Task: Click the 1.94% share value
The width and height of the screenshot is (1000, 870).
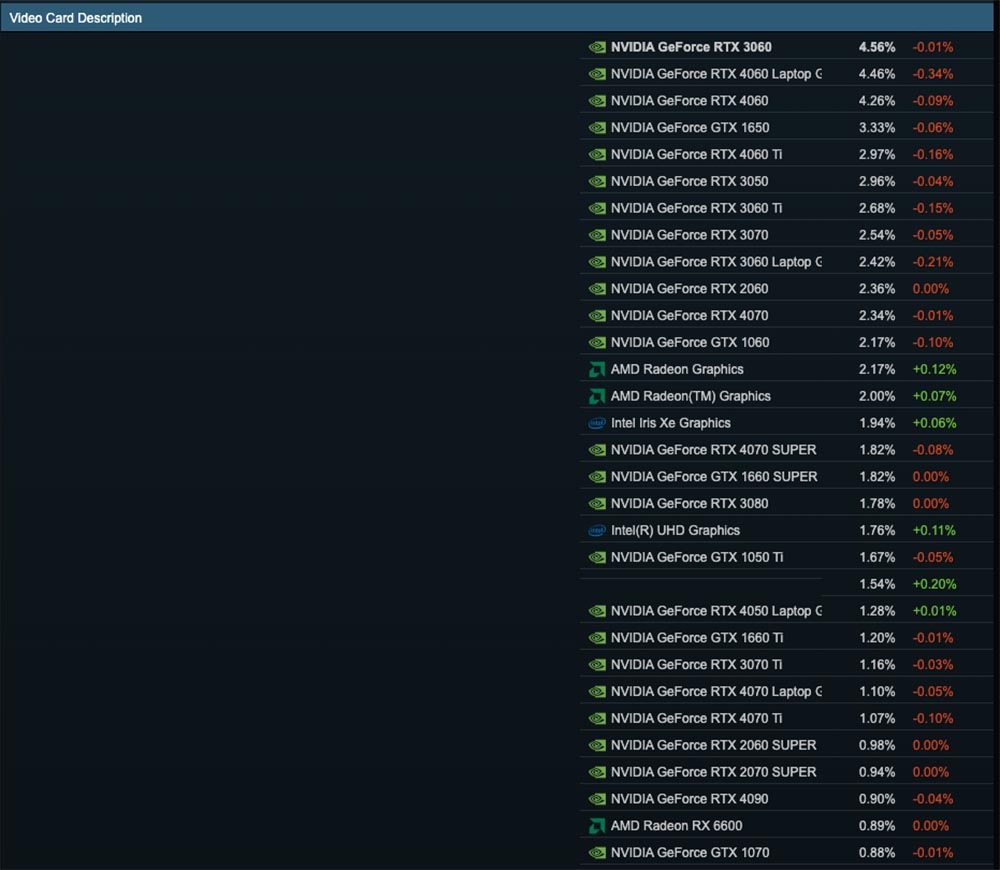Action: (877, 423)
